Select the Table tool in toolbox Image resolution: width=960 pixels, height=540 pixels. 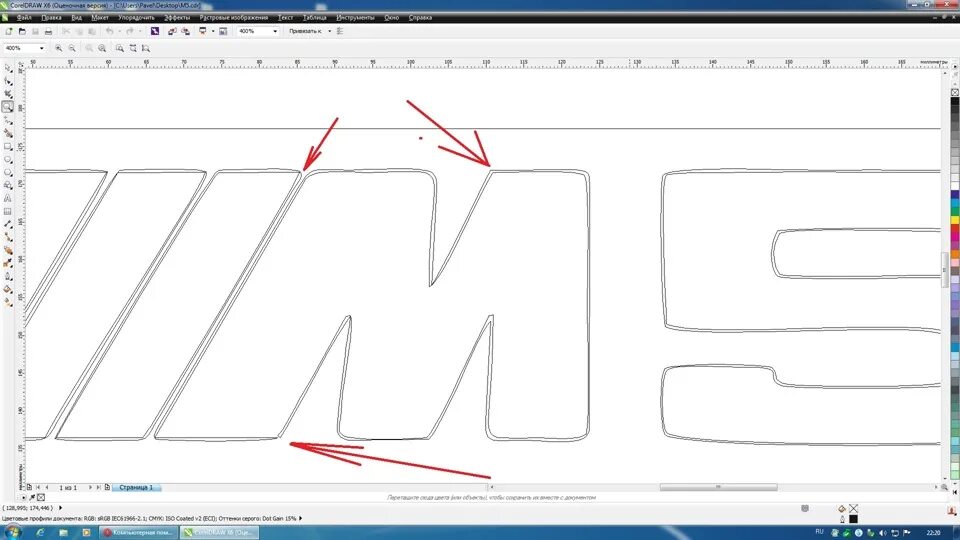(8, 211)
